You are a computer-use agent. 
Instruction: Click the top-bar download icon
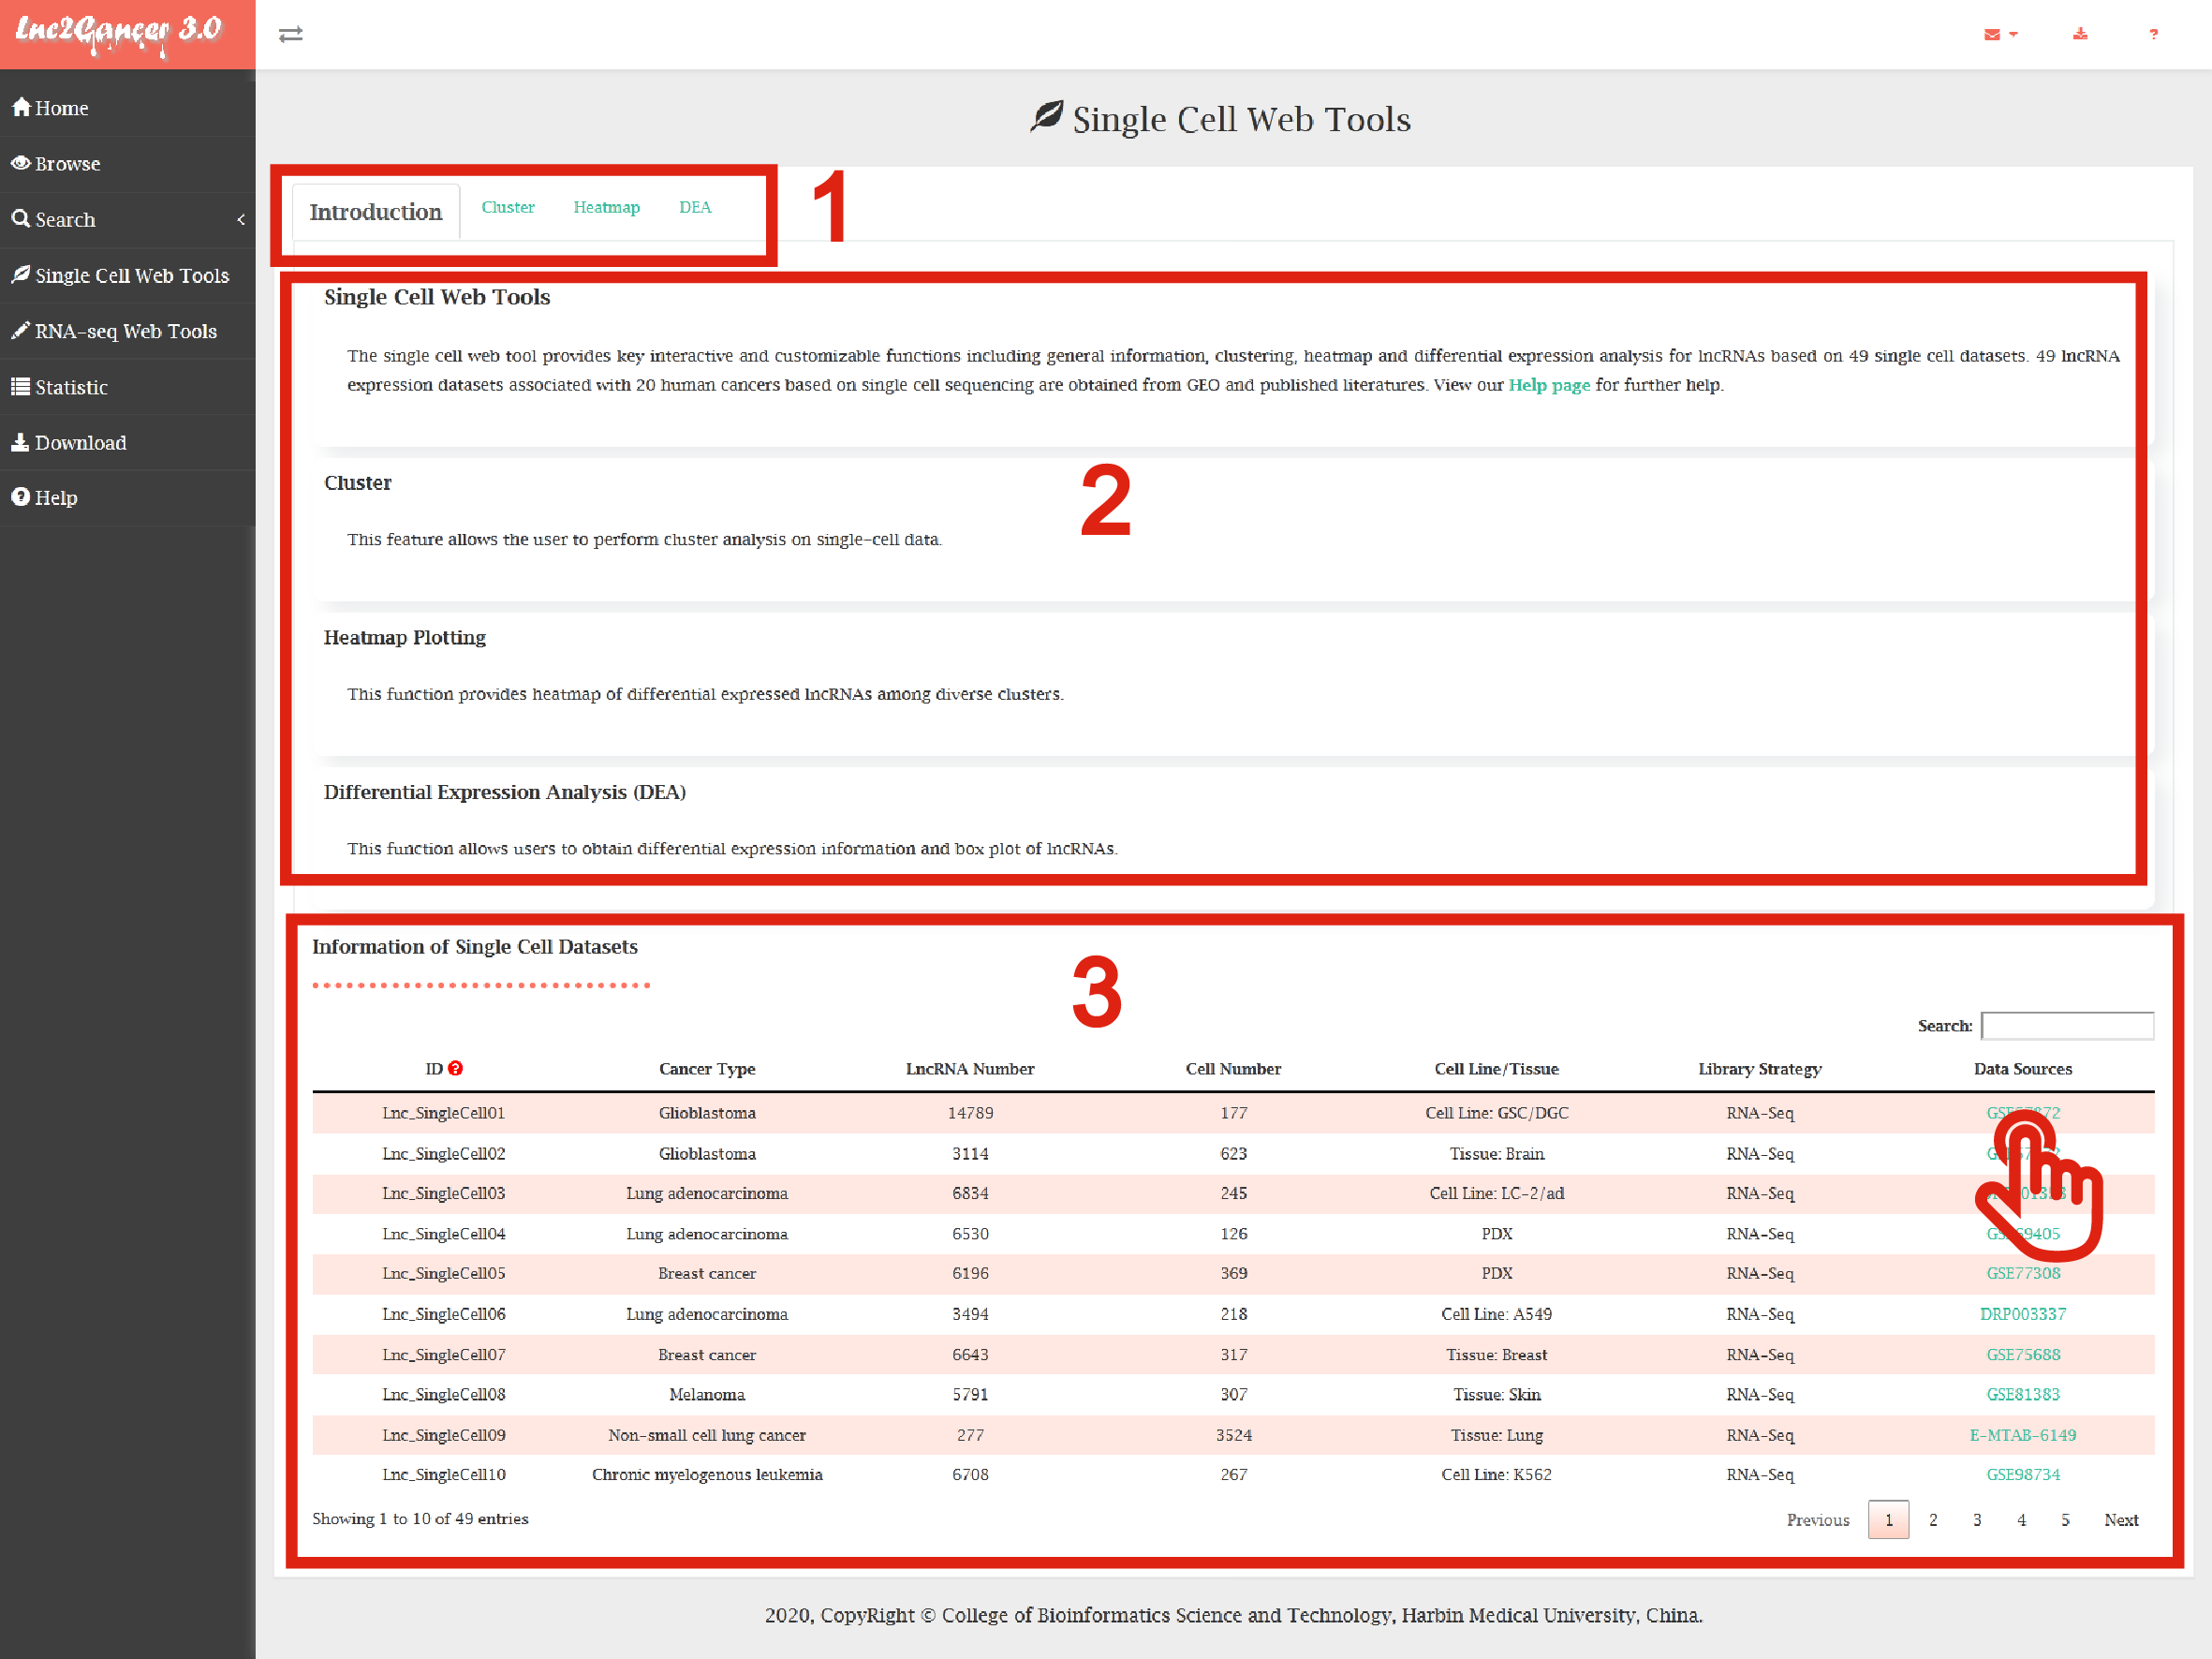2080,35
